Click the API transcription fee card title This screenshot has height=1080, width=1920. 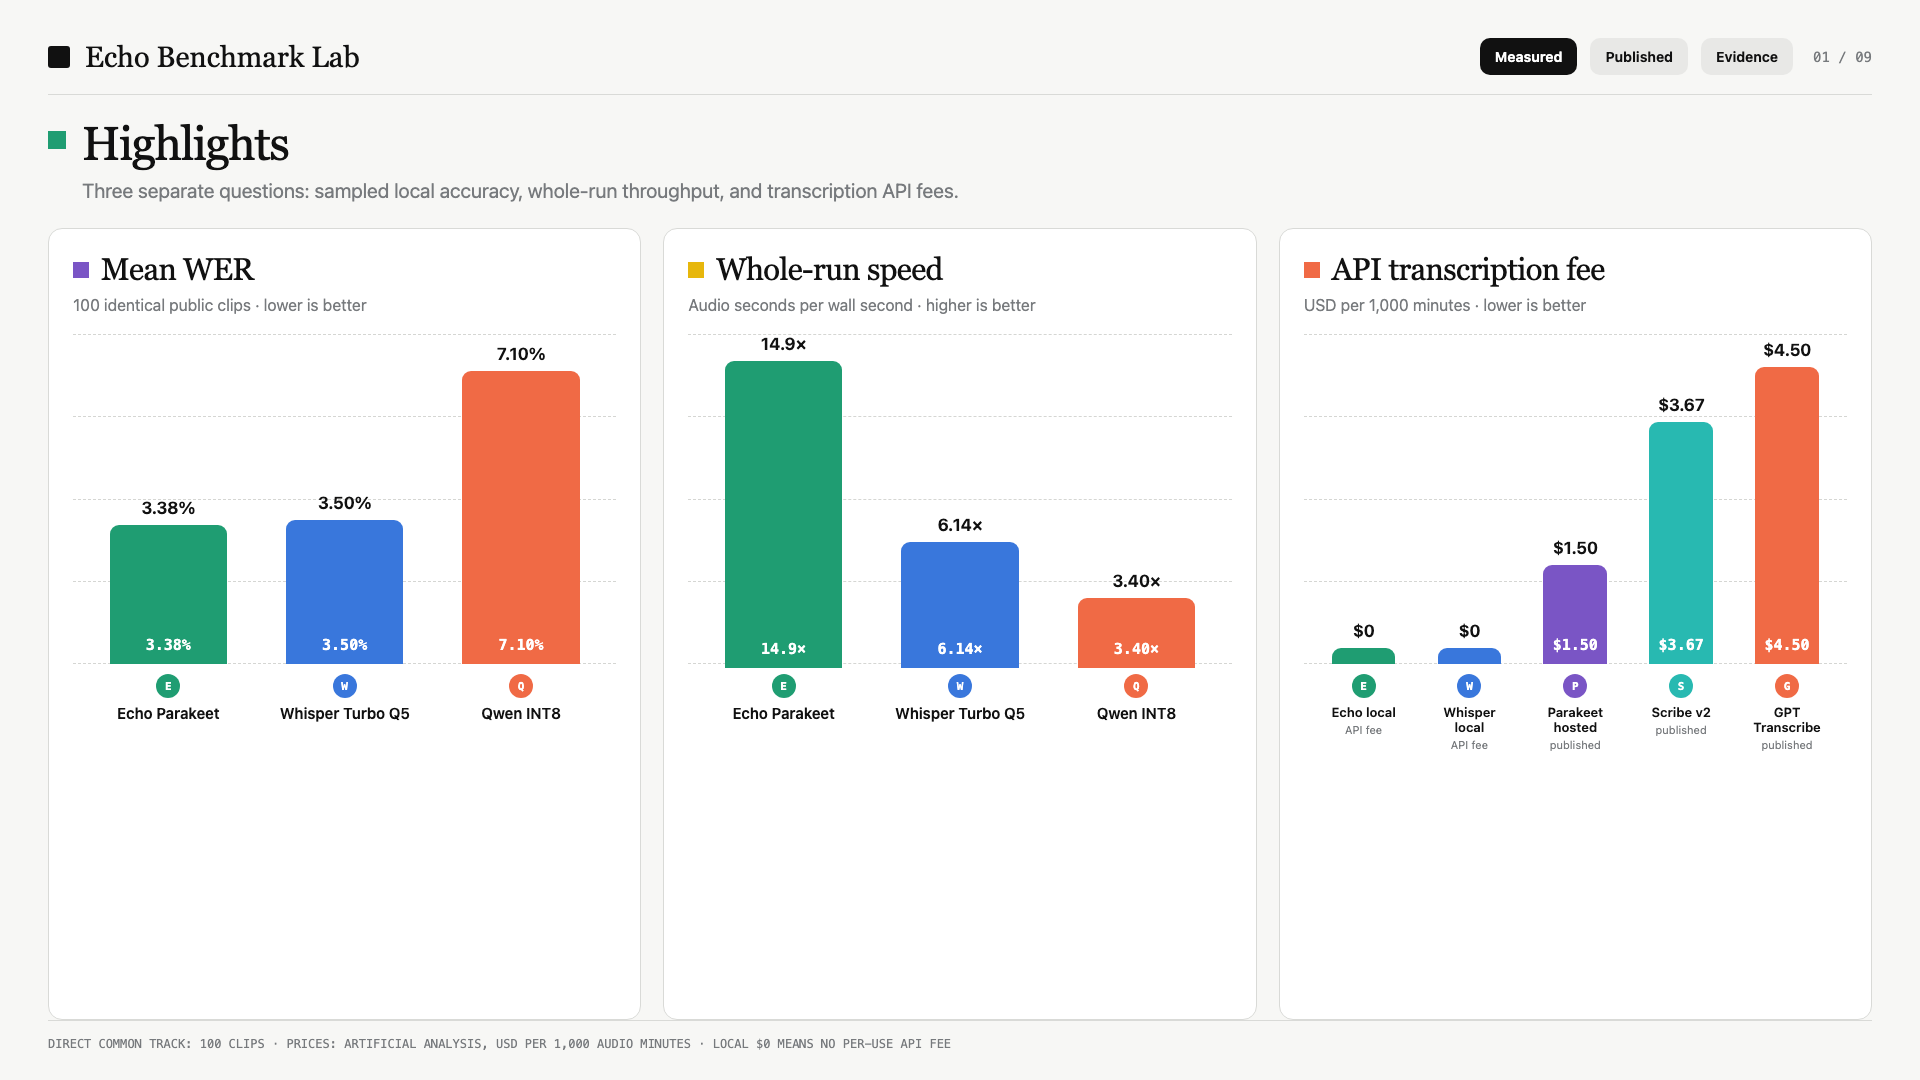click(x=1467, y=269)
